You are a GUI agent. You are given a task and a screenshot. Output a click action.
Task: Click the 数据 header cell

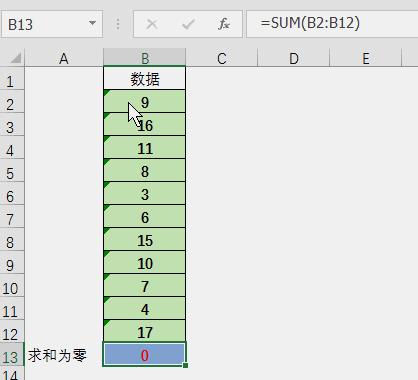click(145, 78)
